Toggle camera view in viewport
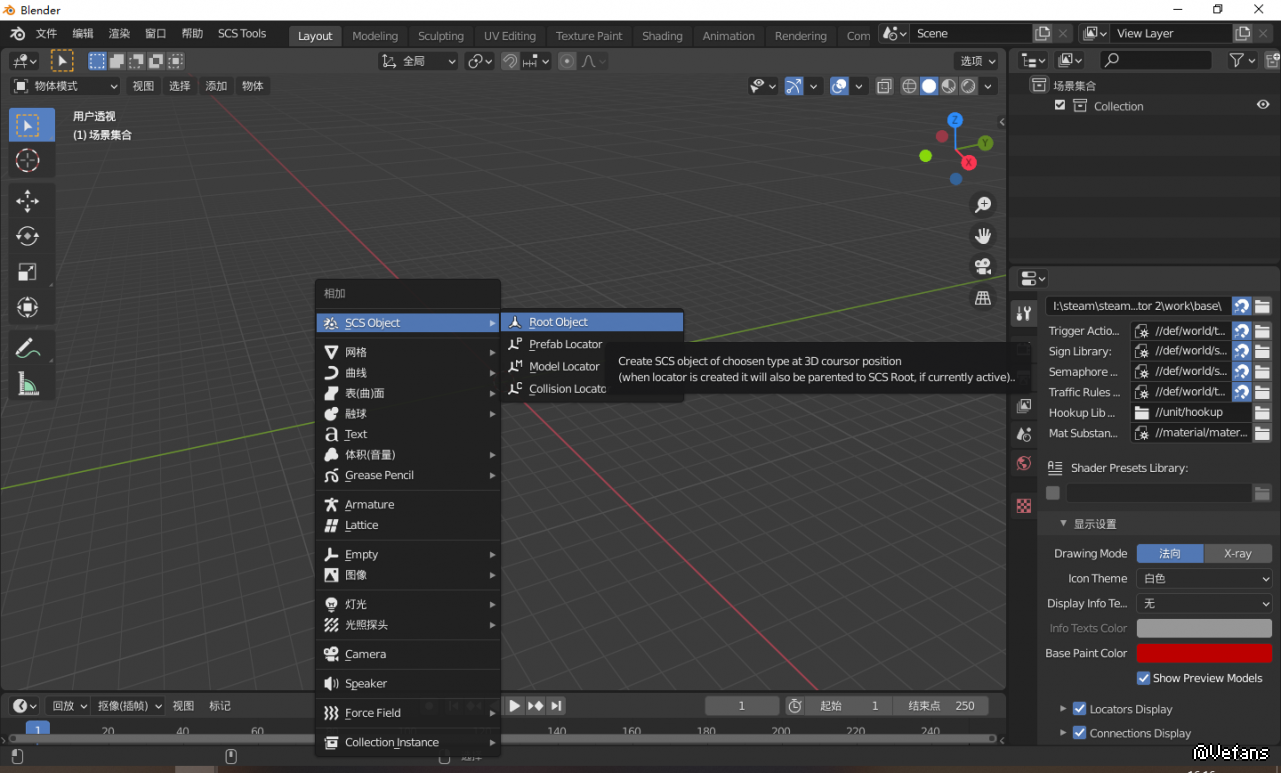Viewport: 1281px width, 773px height. (983, 266)
